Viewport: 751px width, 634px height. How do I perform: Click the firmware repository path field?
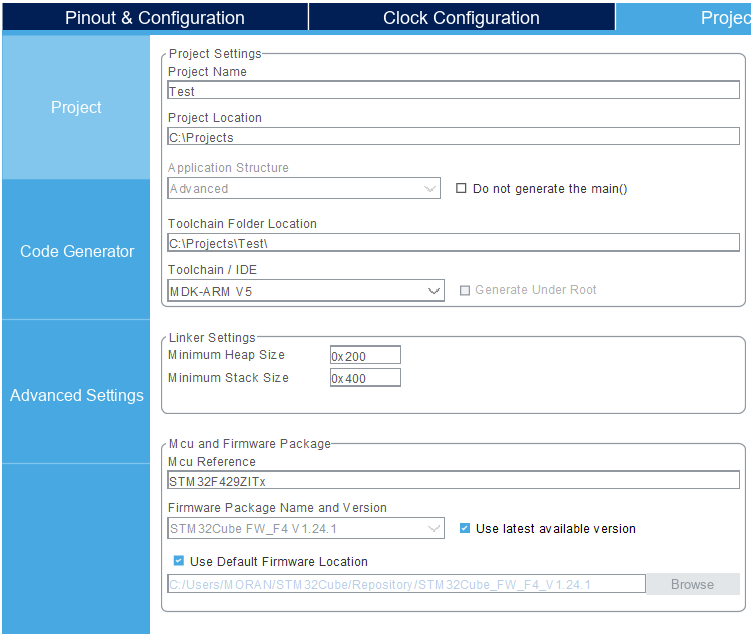point(406,584)
